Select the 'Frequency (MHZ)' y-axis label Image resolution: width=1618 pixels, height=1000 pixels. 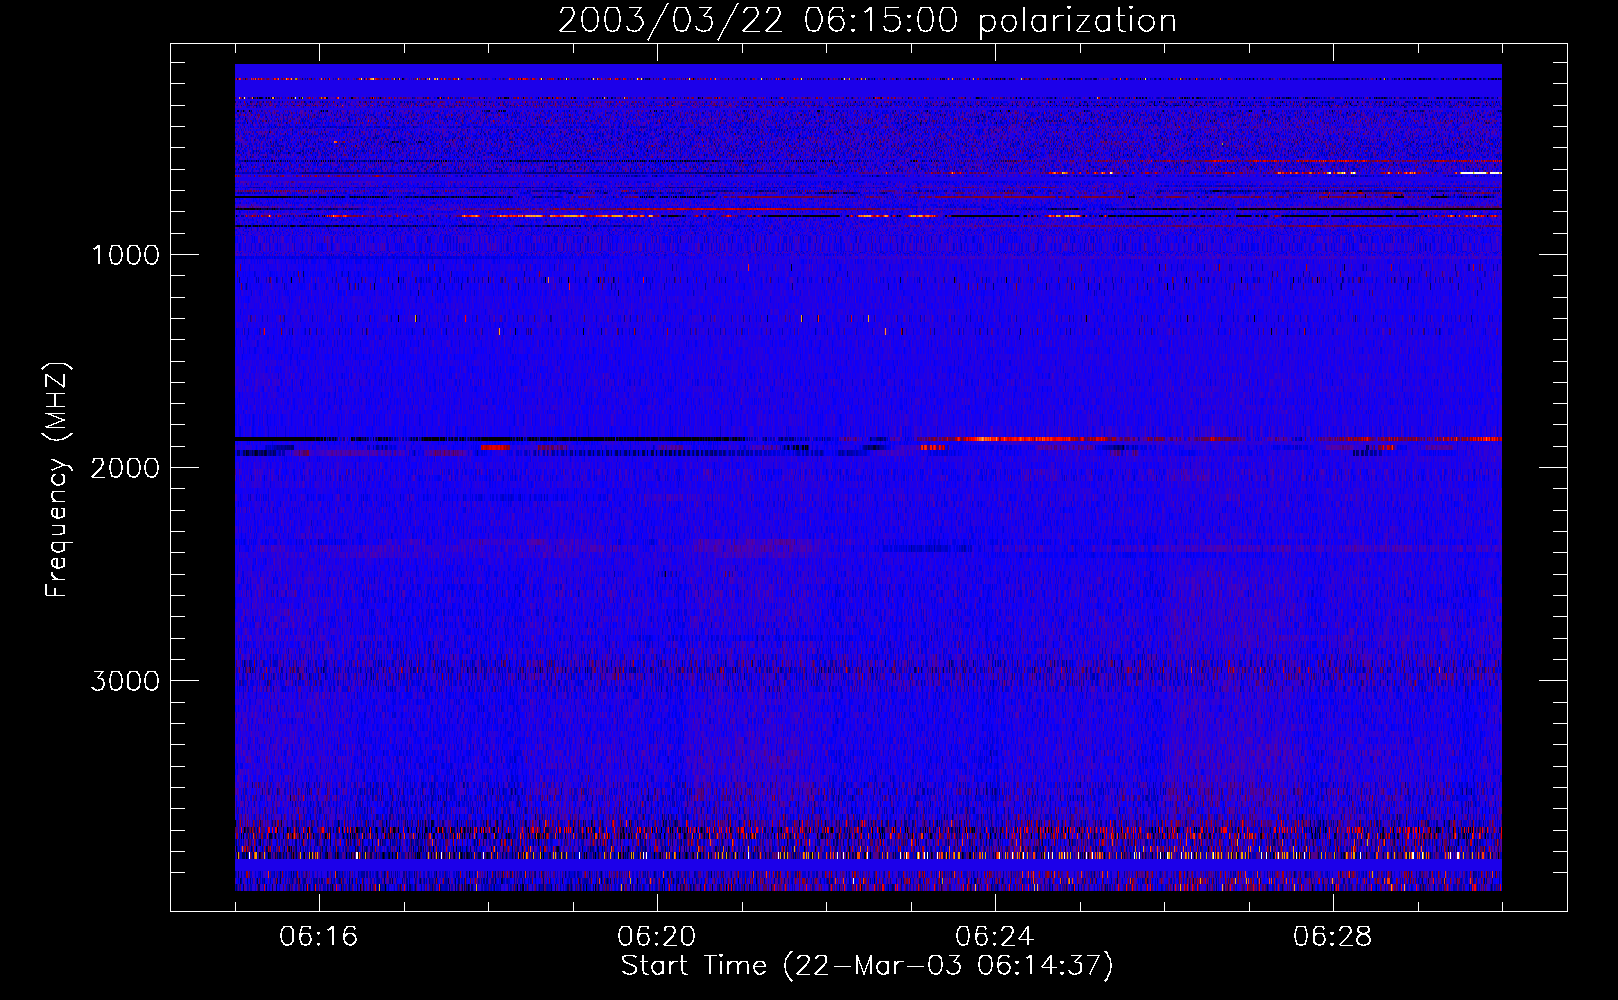58,479
